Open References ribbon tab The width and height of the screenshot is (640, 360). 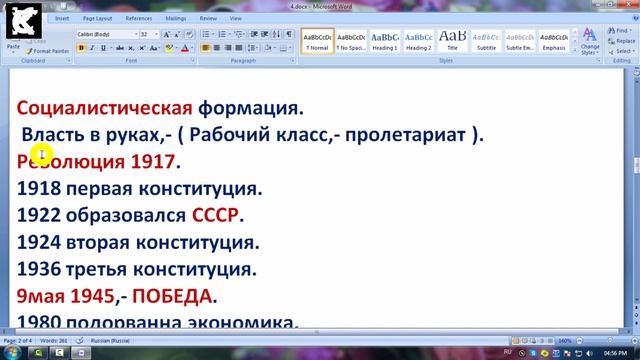click(x=139, y=18)
